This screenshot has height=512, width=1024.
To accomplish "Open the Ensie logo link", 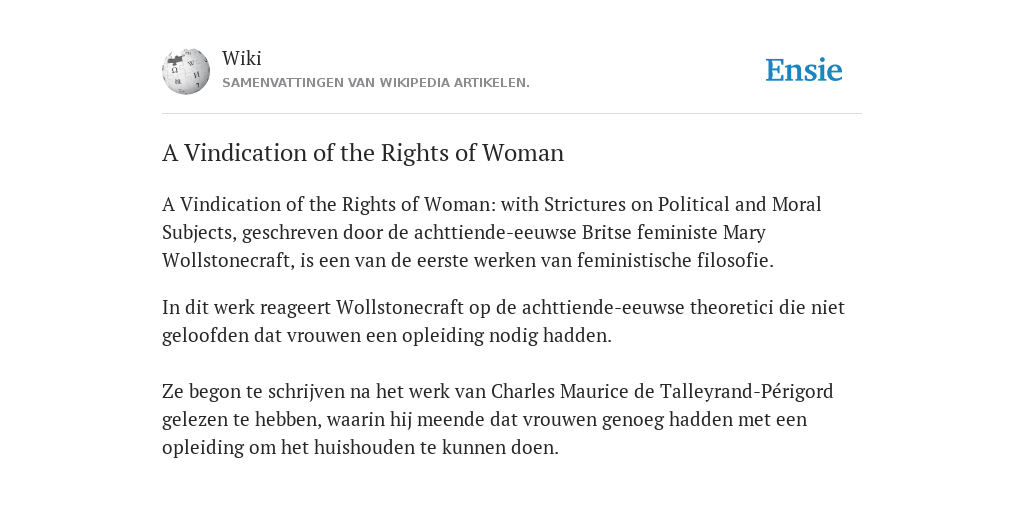I will pyautogui.click(x=804, y=70).
